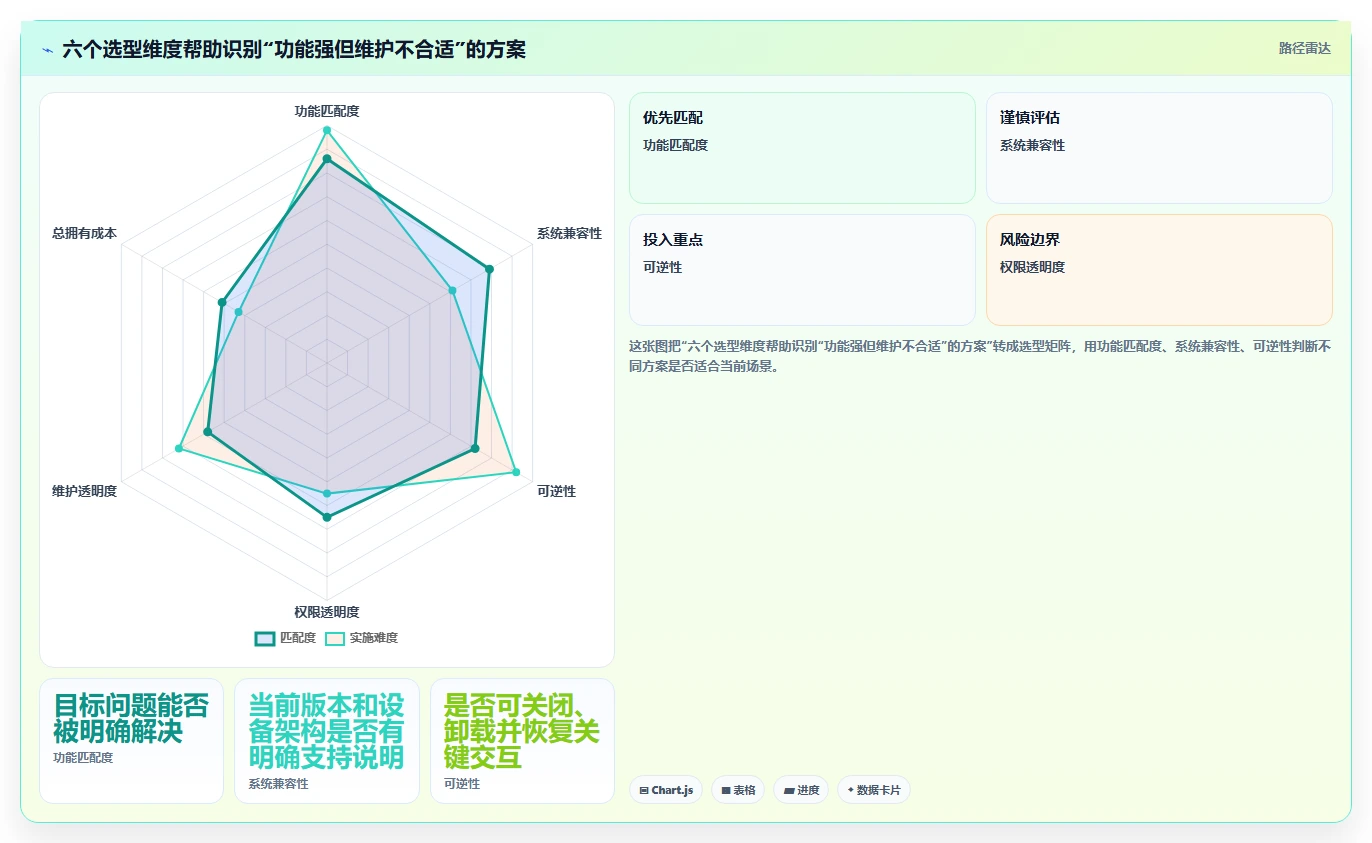Image resolution: width=1372 pixels, height=843 pixels.
Task: Click the 系统兼容性 radar axis label
Action: pyautogui.click(x=569, y=233)
